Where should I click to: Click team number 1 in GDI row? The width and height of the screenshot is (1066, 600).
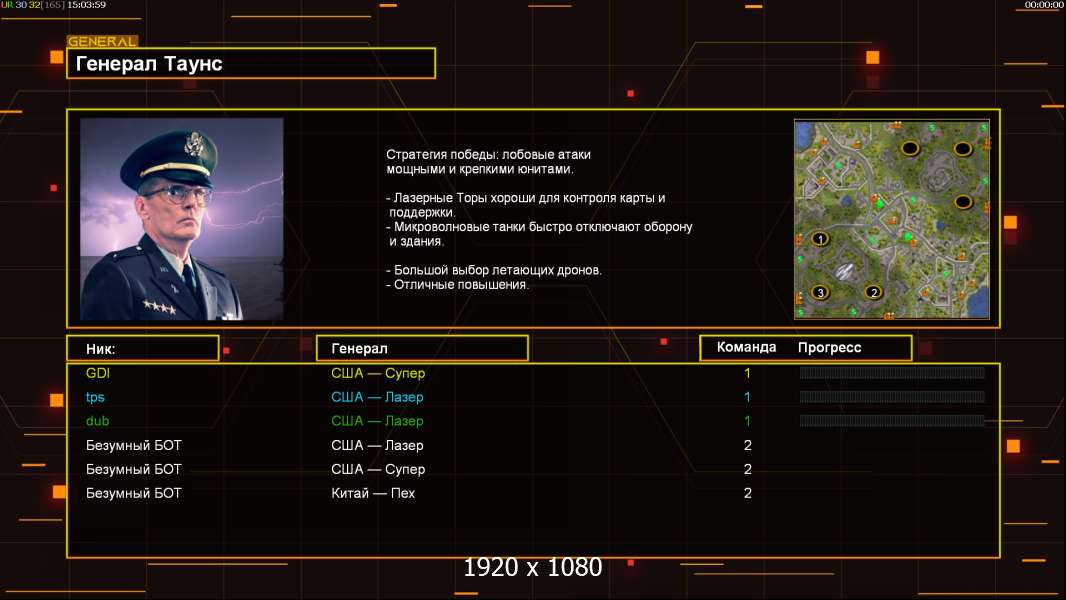[x=747, y=373]
